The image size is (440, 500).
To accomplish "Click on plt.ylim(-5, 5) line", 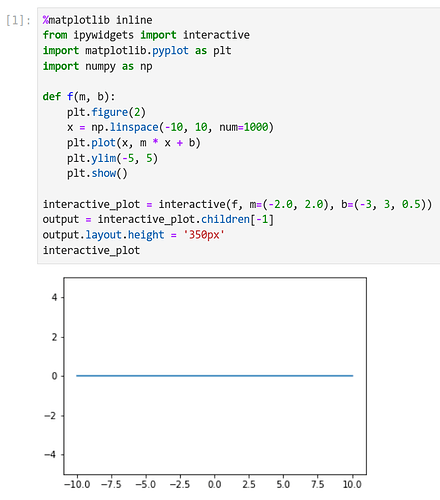I will click(112, 158).
